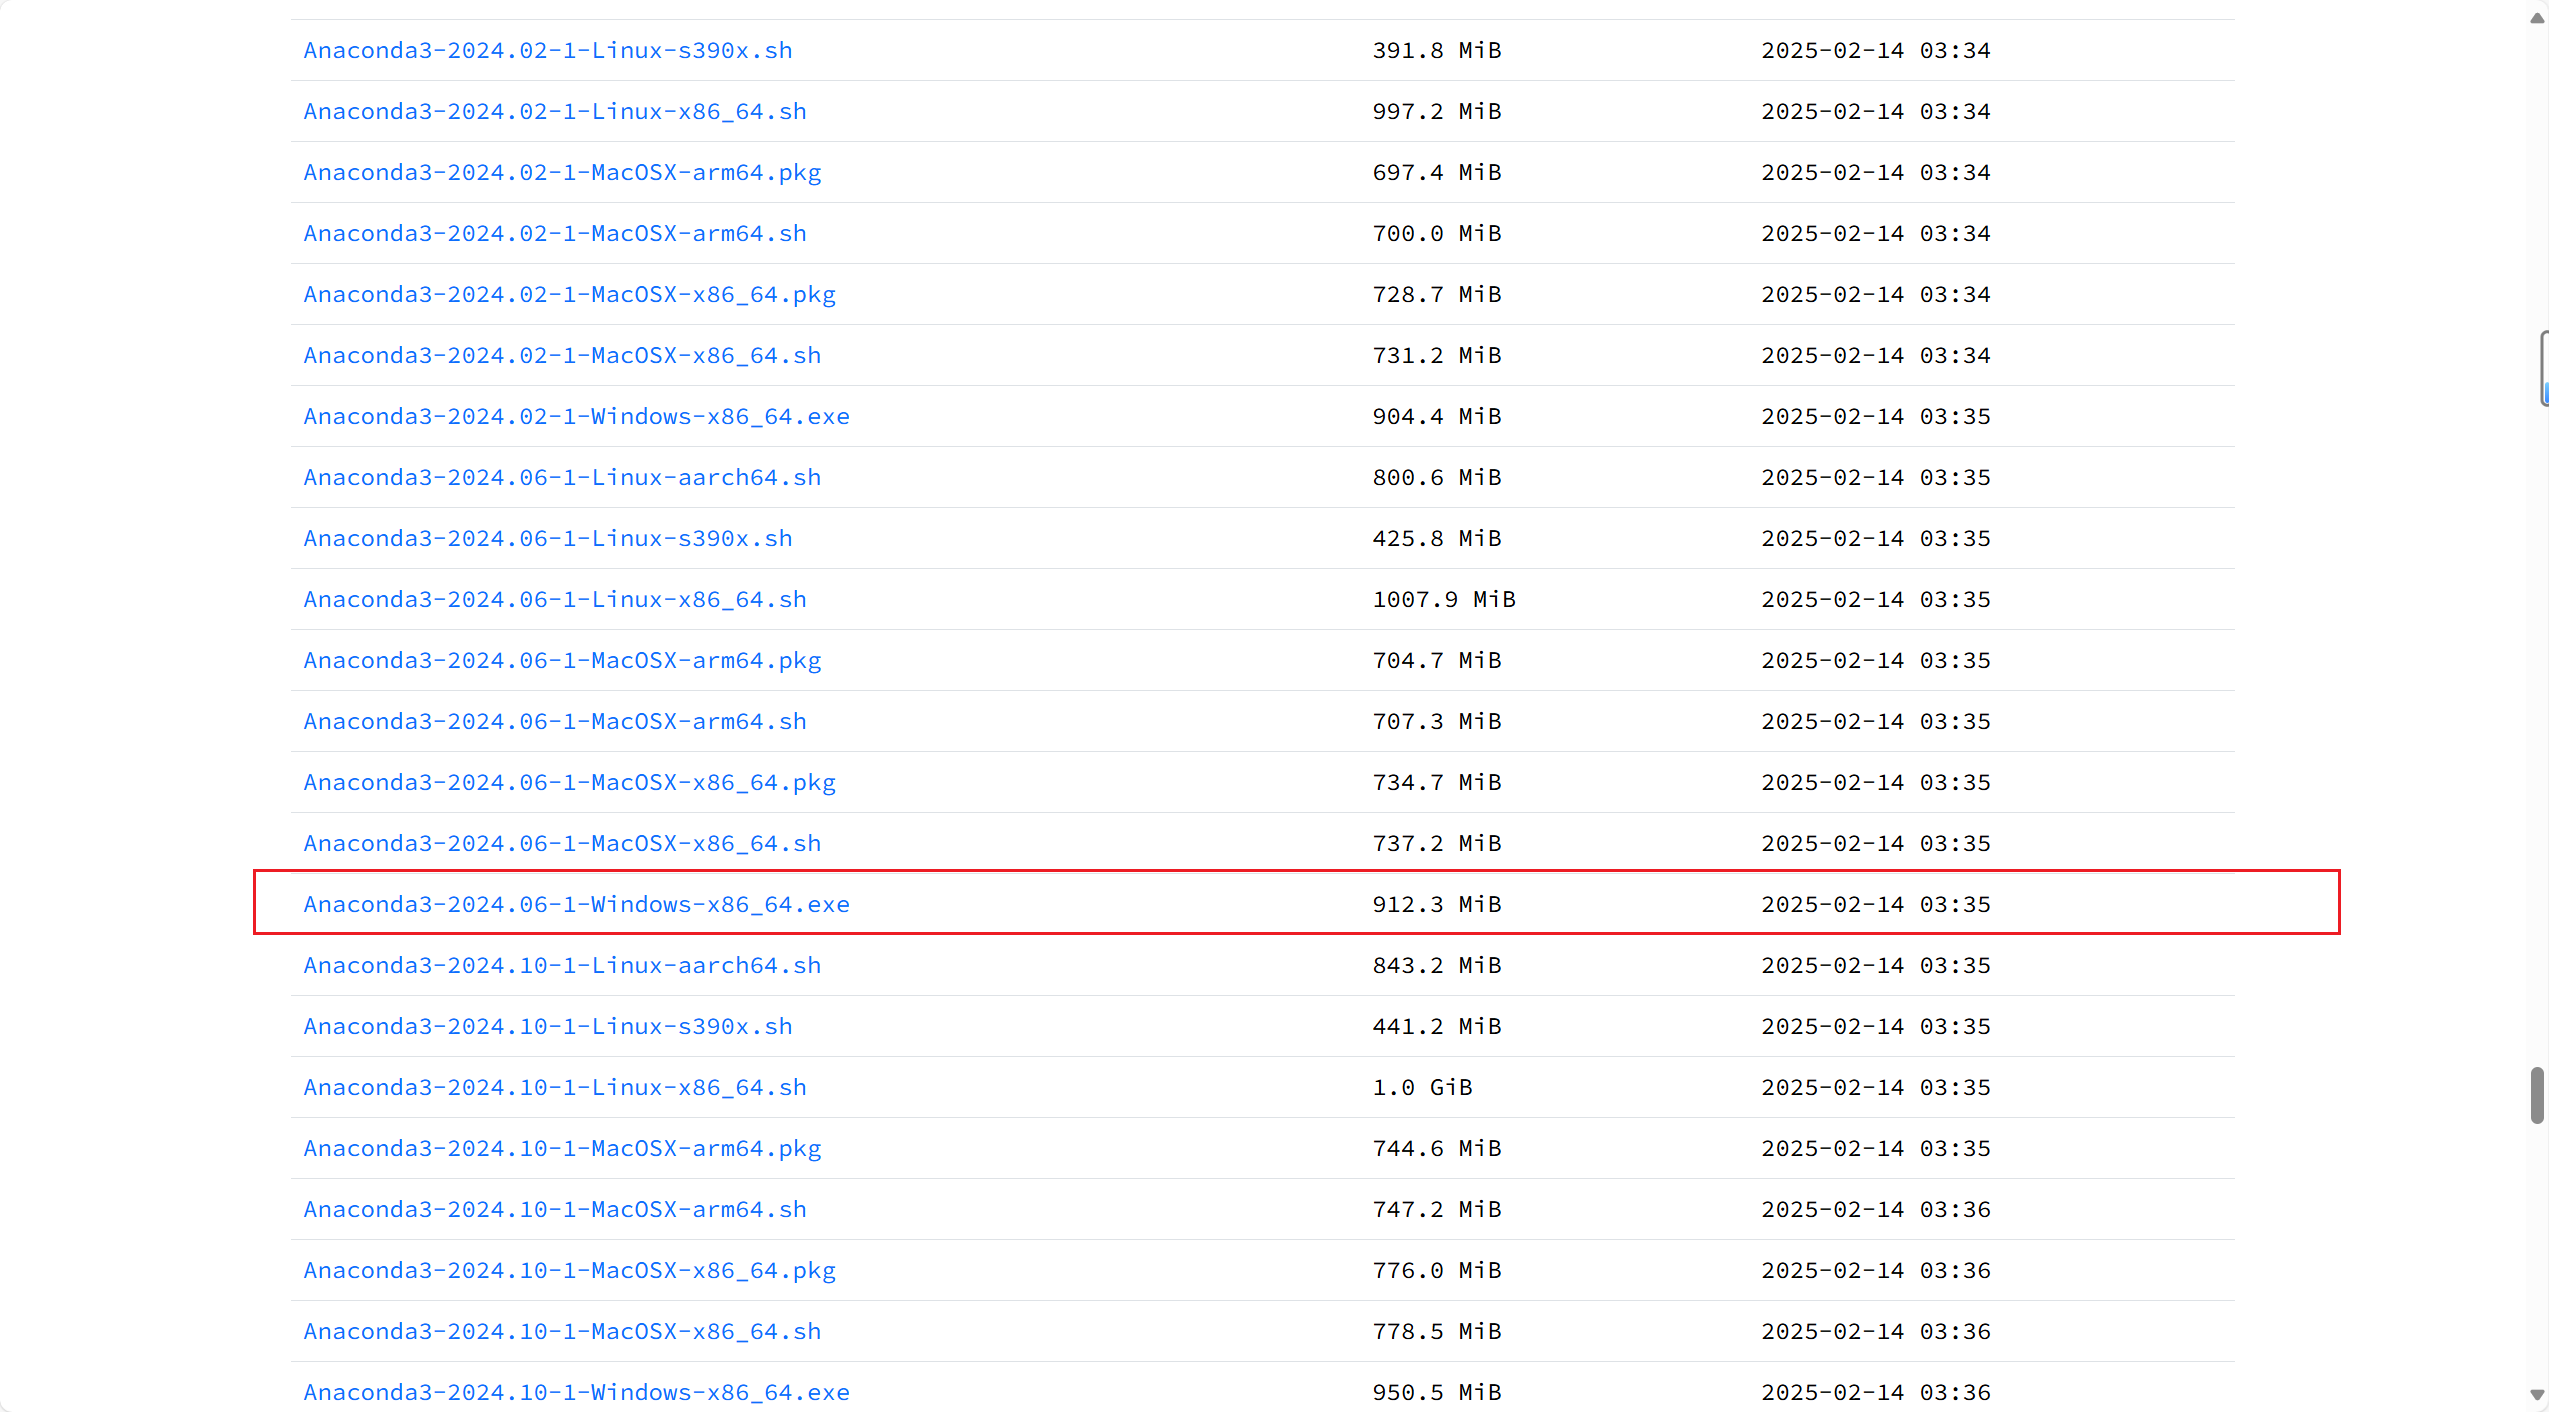Viewport: 2549px width, 1412px height.
Task: Click the scrollbar down arrow
Action: (2537, 1394)
